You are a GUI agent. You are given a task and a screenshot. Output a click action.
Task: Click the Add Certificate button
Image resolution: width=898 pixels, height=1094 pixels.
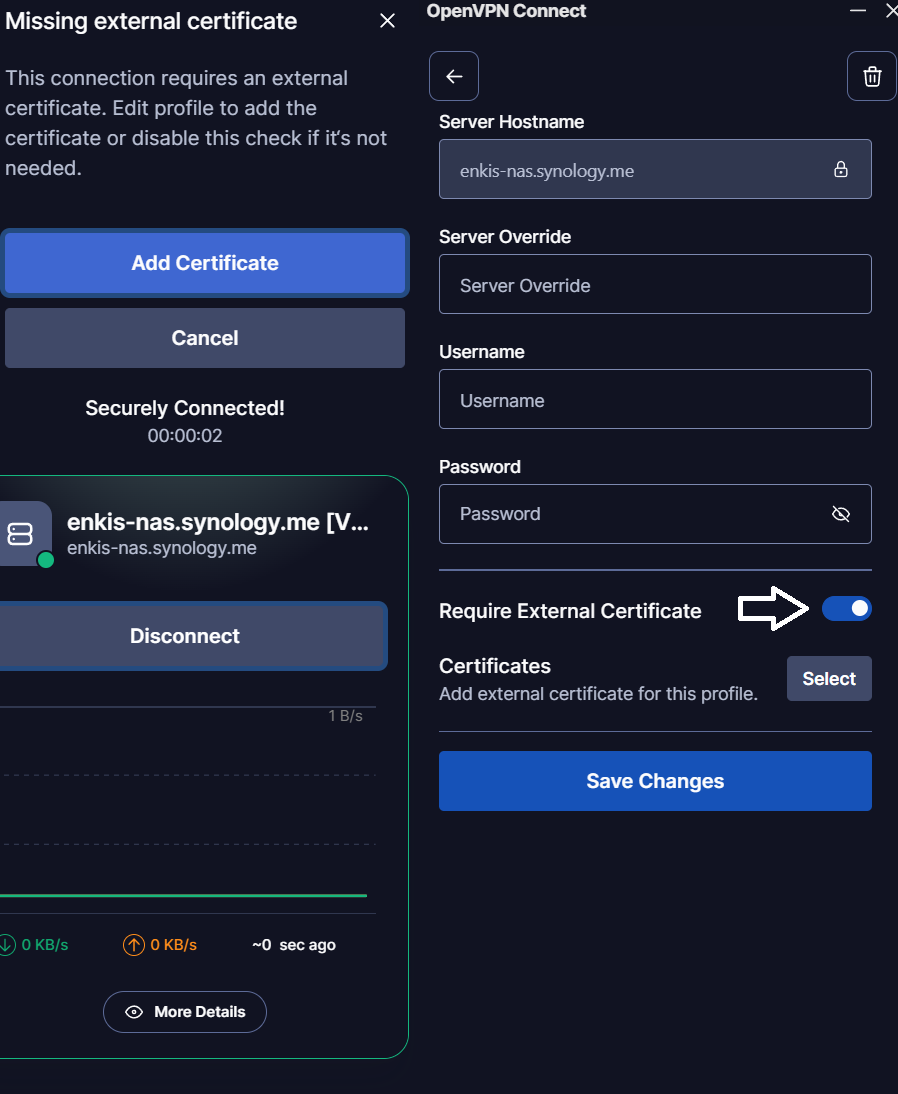[205, 263]
